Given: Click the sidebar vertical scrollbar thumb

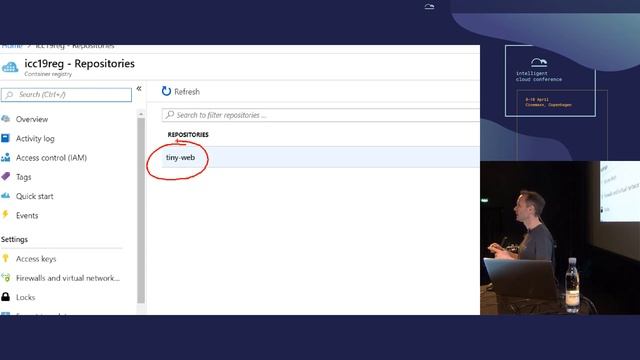Looking at the screenshot, I should click(141, 210).
